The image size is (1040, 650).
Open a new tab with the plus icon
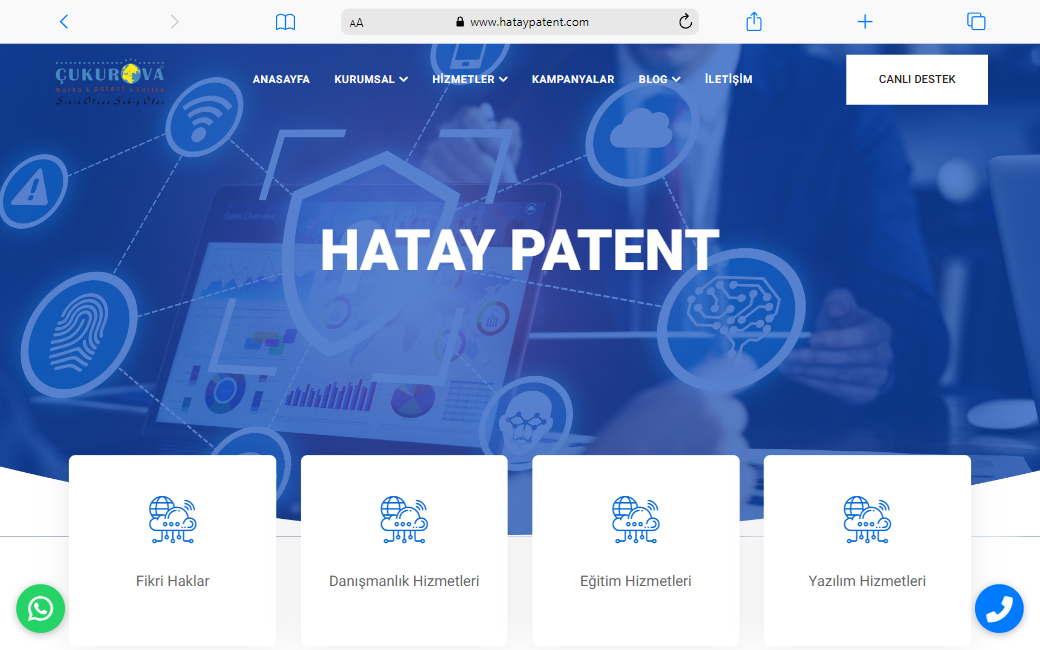pyautogui.click(x=864, y=21)
